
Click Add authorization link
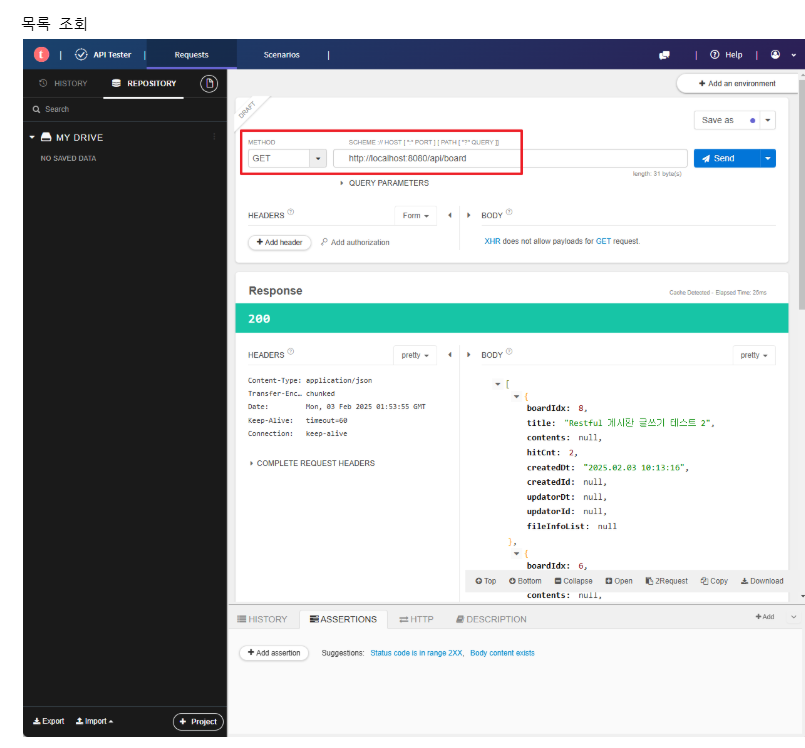pyautogui.click(x=355, y=242)
